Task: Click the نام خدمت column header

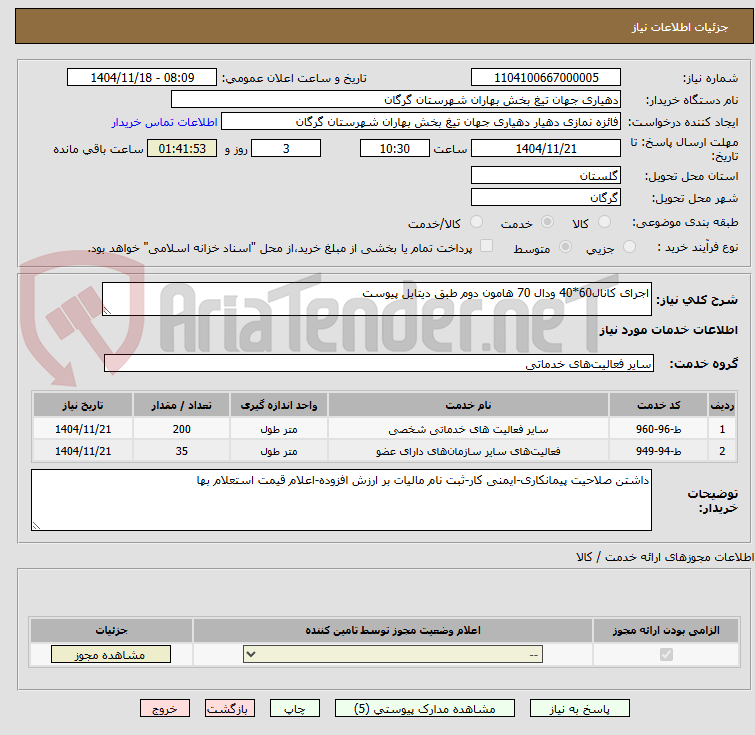Action: [x=469, y=405]
